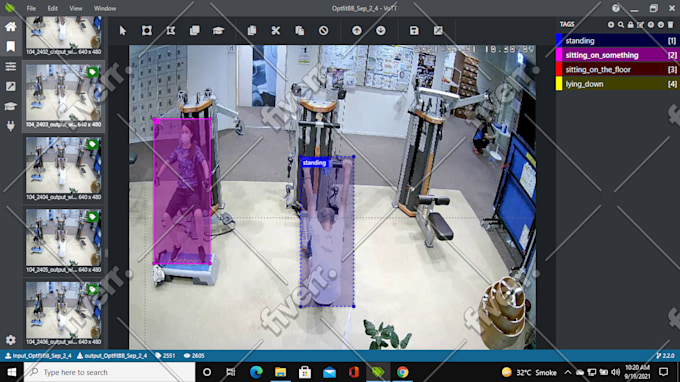Export the project from the toolbar
680x382 pixels.
point(438,30)
